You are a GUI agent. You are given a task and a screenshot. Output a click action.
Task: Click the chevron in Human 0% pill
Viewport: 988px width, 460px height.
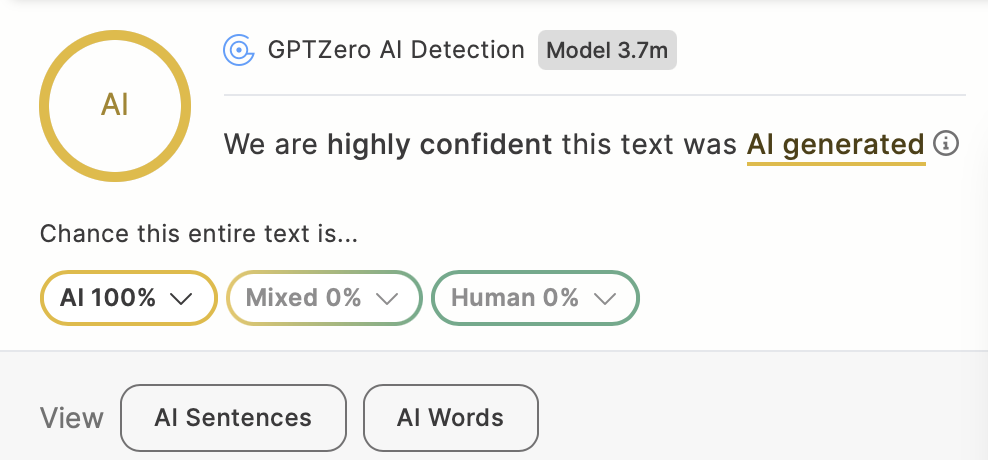604,299
